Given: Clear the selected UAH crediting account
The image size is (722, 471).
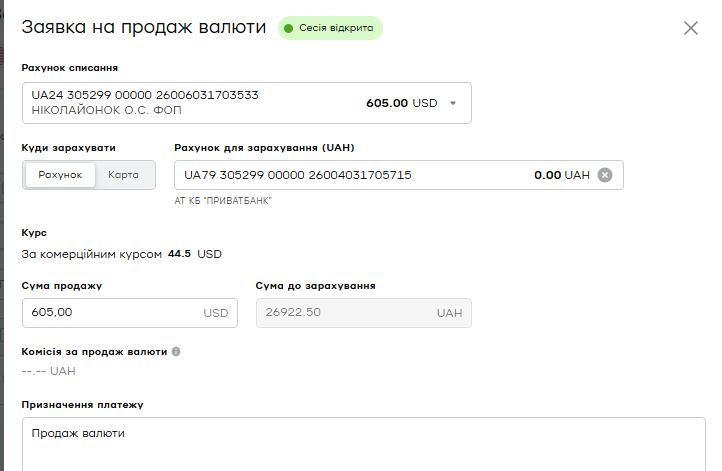Looking at the screenshot, I should coord(605,175).
